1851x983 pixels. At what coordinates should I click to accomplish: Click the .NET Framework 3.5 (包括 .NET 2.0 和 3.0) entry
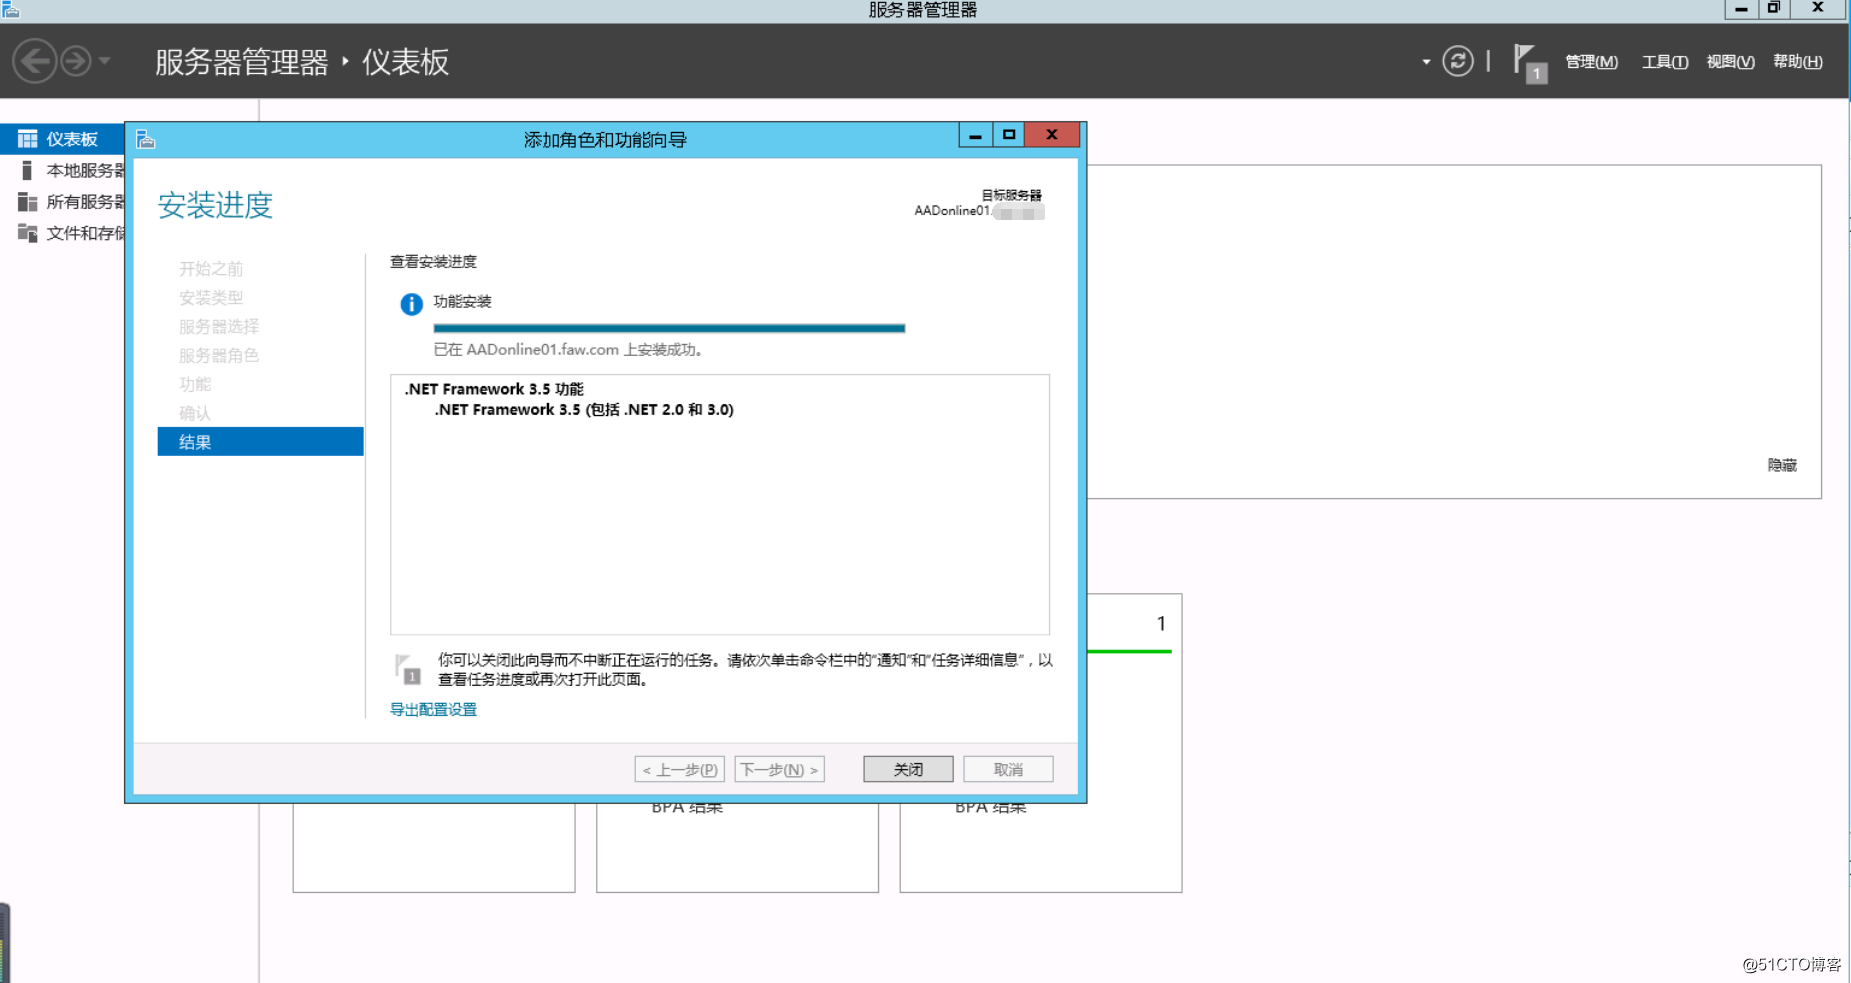click(x=584, y=410)
